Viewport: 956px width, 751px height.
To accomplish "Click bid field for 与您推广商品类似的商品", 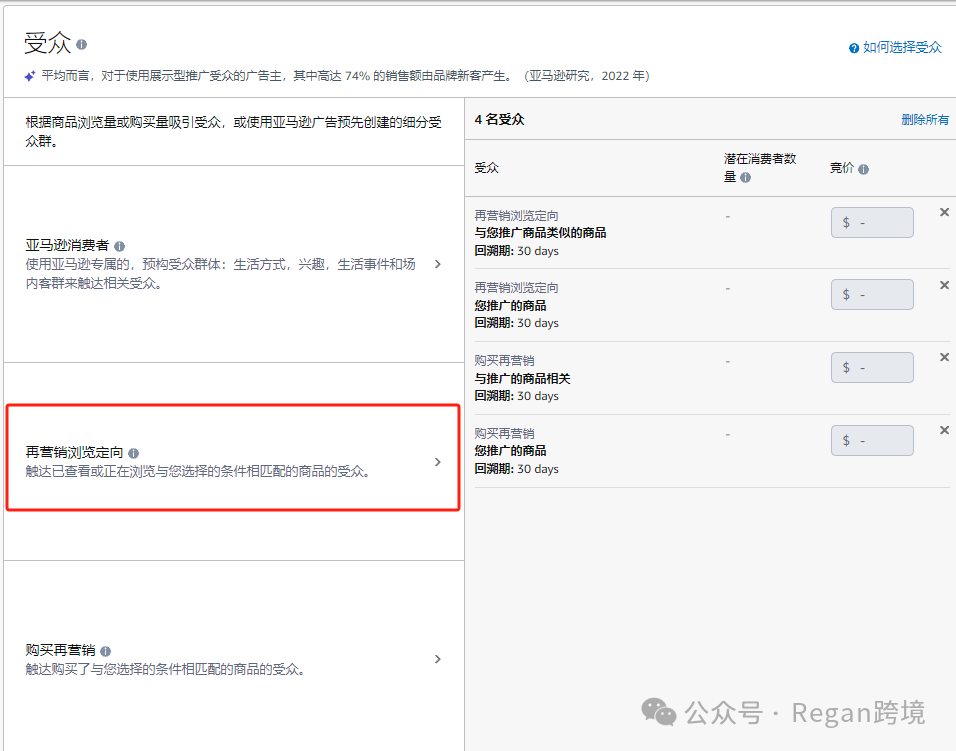I will click(x=872, y=222).
